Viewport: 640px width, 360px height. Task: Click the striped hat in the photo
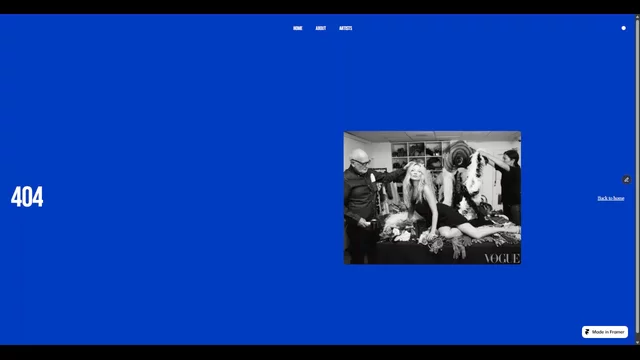[458, 155]
